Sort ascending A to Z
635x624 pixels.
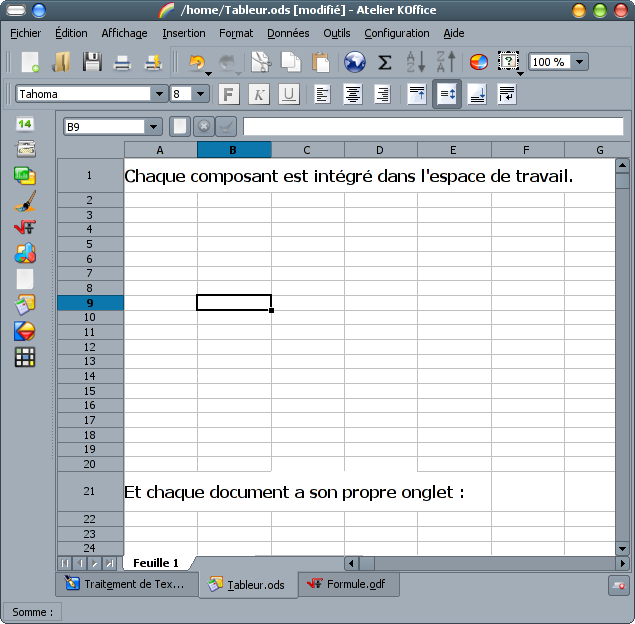(x=416, y=62)
